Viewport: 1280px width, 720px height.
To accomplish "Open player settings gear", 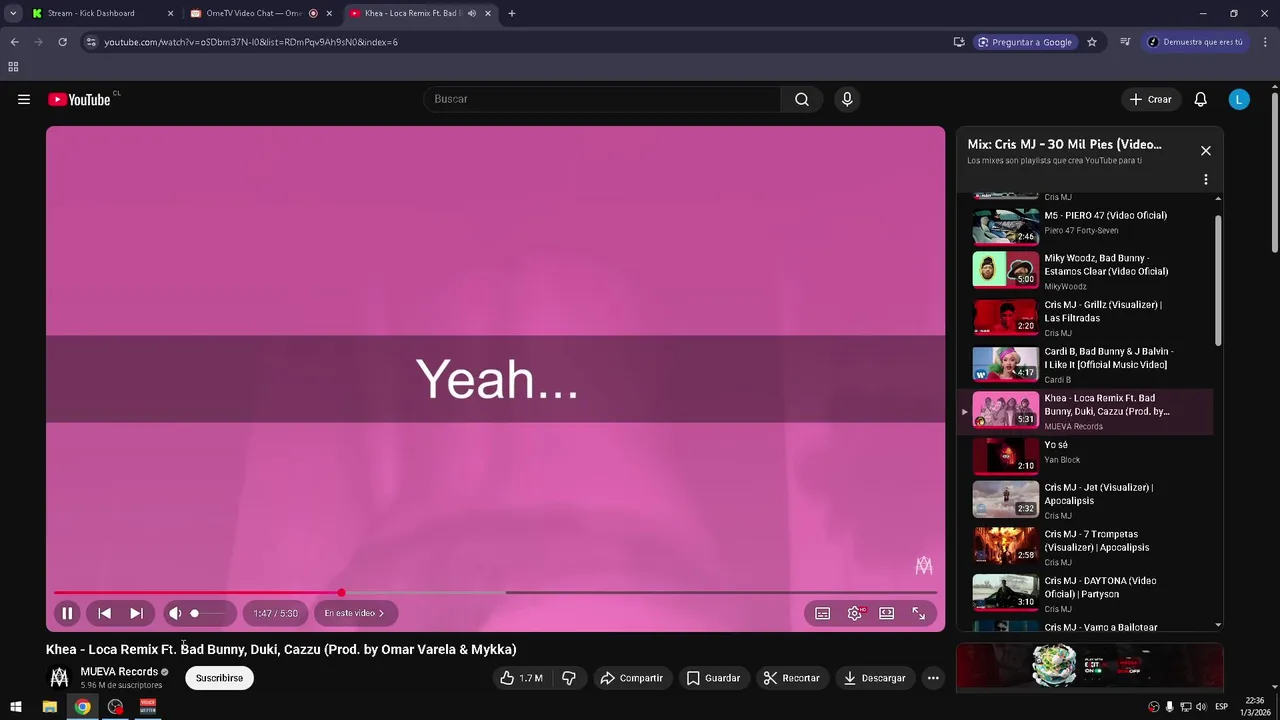I will click(855, 613).
